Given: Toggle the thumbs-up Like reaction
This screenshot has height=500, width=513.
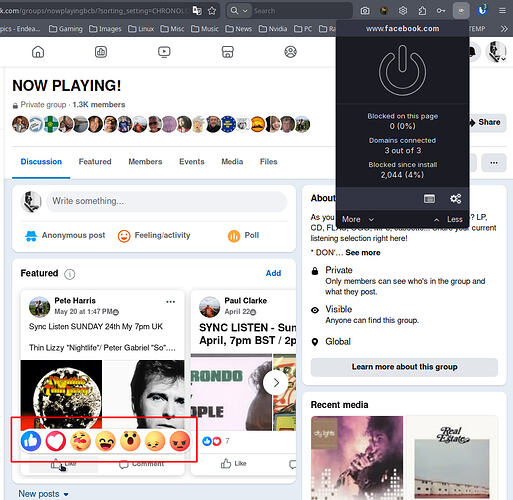Looking at the screenshot, I should click(x=31, y=441).
